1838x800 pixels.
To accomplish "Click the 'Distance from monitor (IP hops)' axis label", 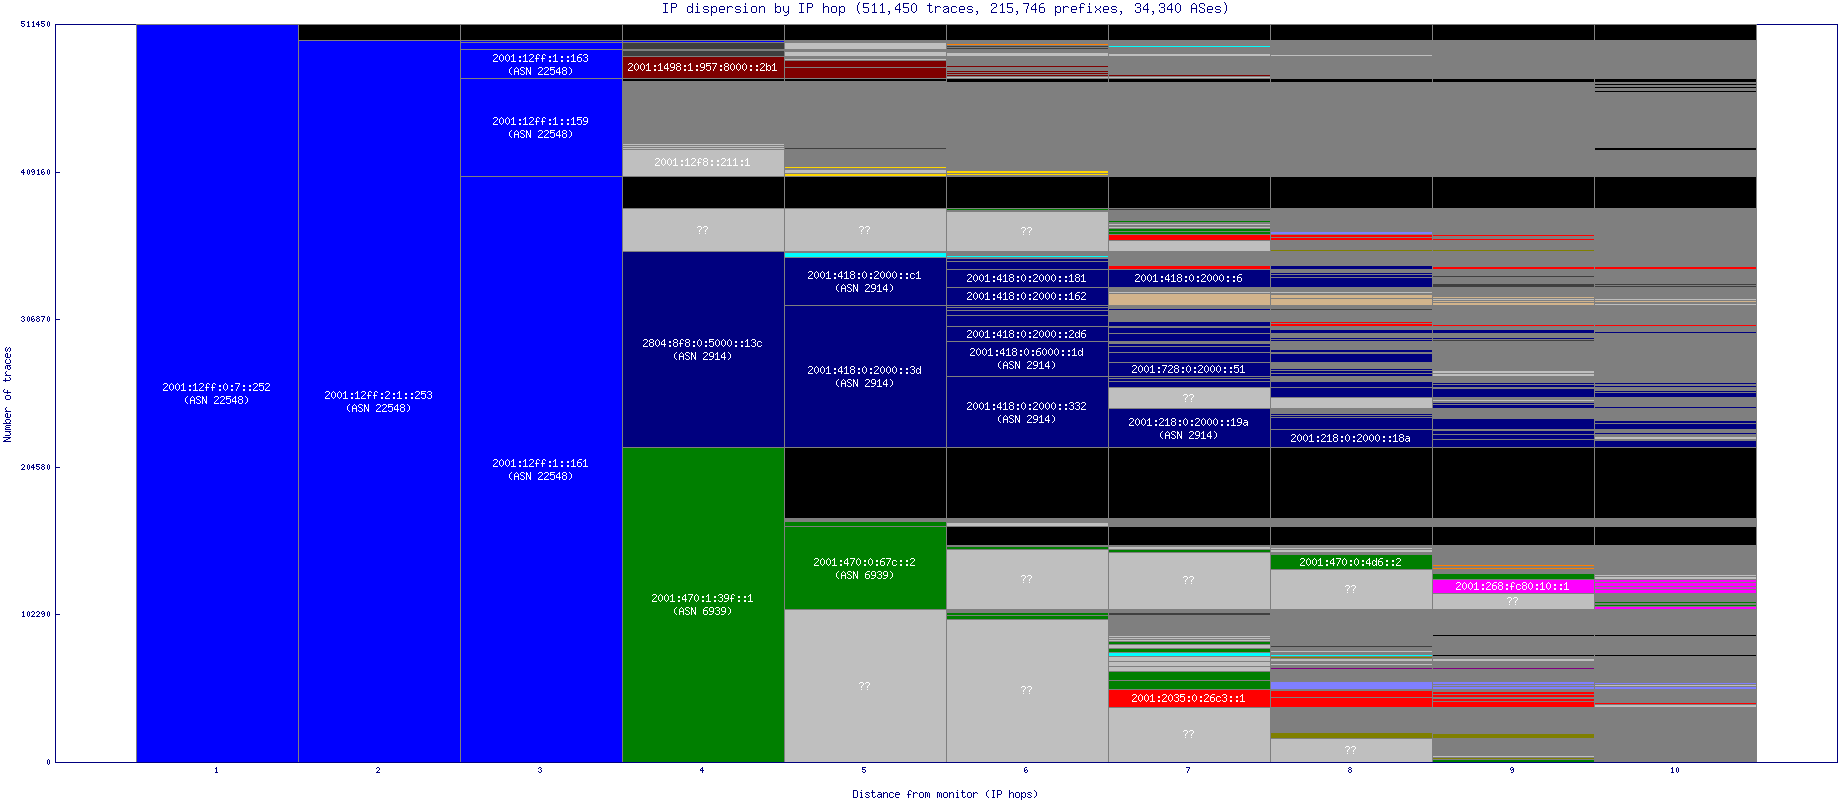I will coord(945,794).
